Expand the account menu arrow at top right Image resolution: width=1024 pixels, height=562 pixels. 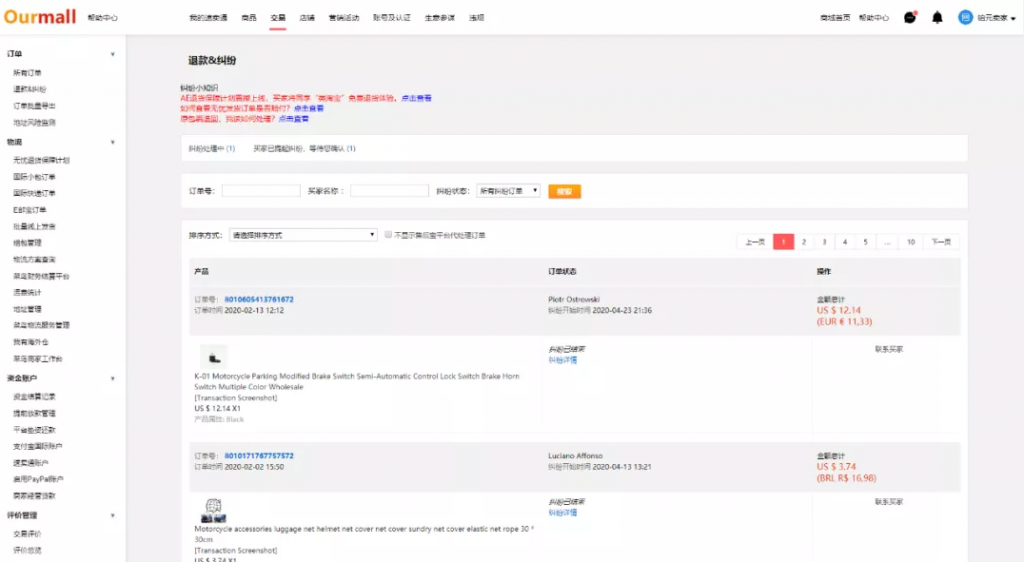(1013, 18)
